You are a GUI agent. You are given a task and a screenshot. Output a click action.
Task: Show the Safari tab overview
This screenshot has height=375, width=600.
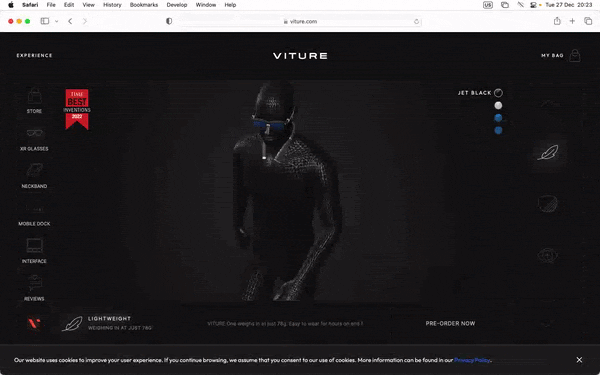588,21
